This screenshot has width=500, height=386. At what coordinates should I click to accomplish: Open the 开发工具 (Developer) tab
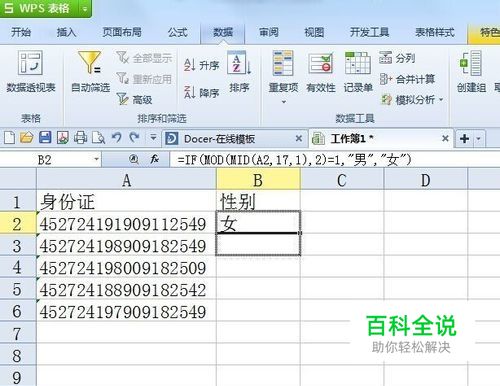tap(369, 32)
